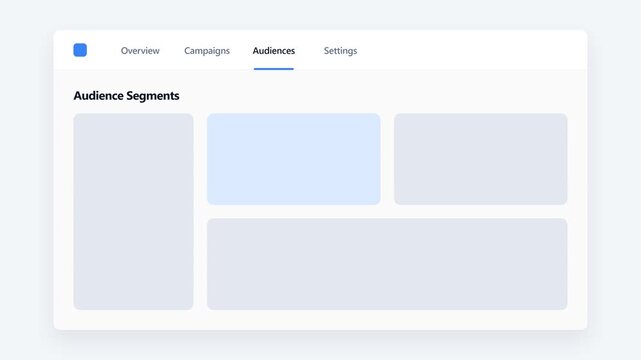This screenshot has width=641, height=360.
Task: Open the tall gray segment card
Action: 133,212
